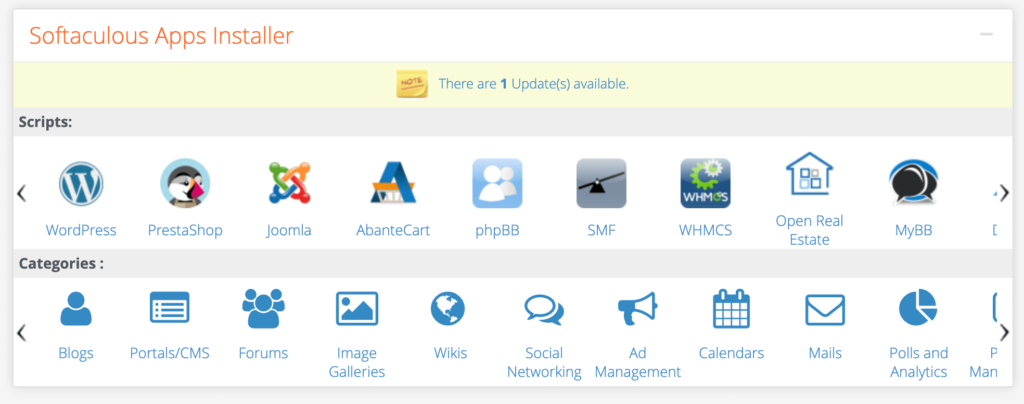Click the Mails text label
Viewport: 1024px width, 404px height.
825,353
